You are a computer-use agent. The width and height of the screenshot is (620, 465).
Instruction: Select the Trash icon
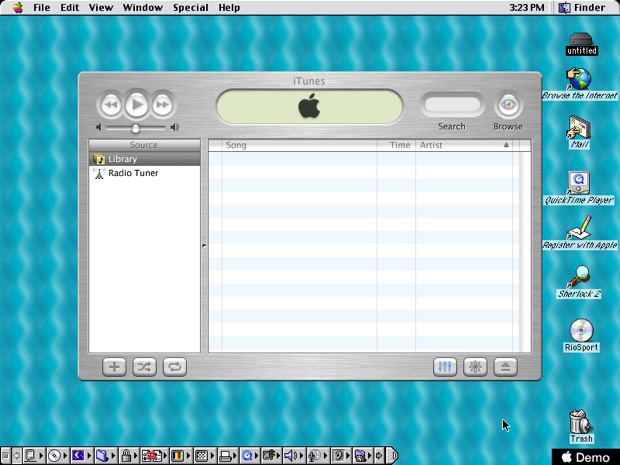click(581, 426)
